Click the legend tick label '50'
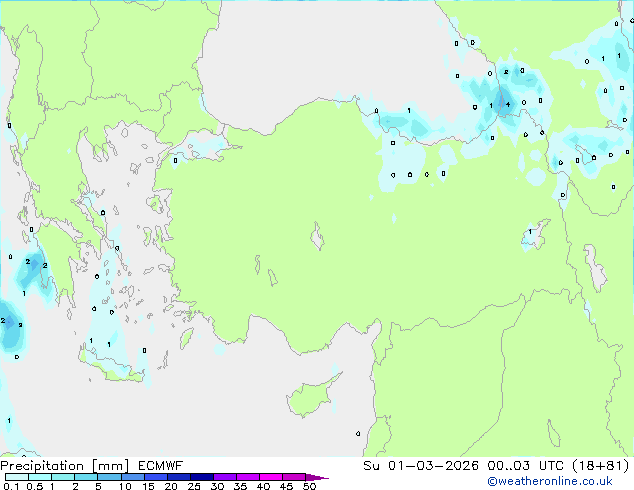This screenshot has width=634, height=490. coord(309,486)
